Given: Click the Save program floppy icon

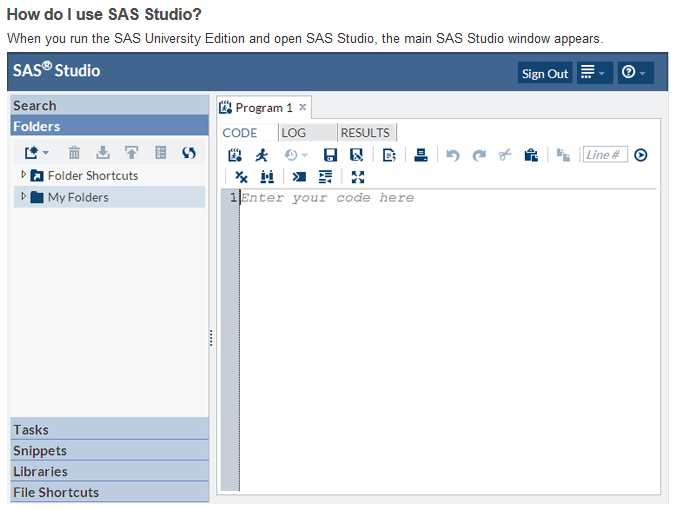Looking at the screenshot, I should (330, 155).
